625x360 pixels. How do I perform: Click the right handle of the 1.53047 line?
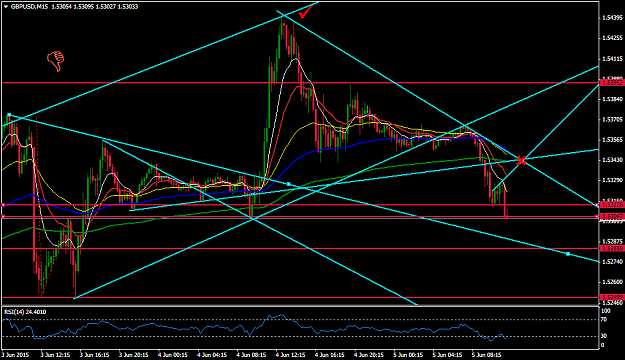point(597,216)
